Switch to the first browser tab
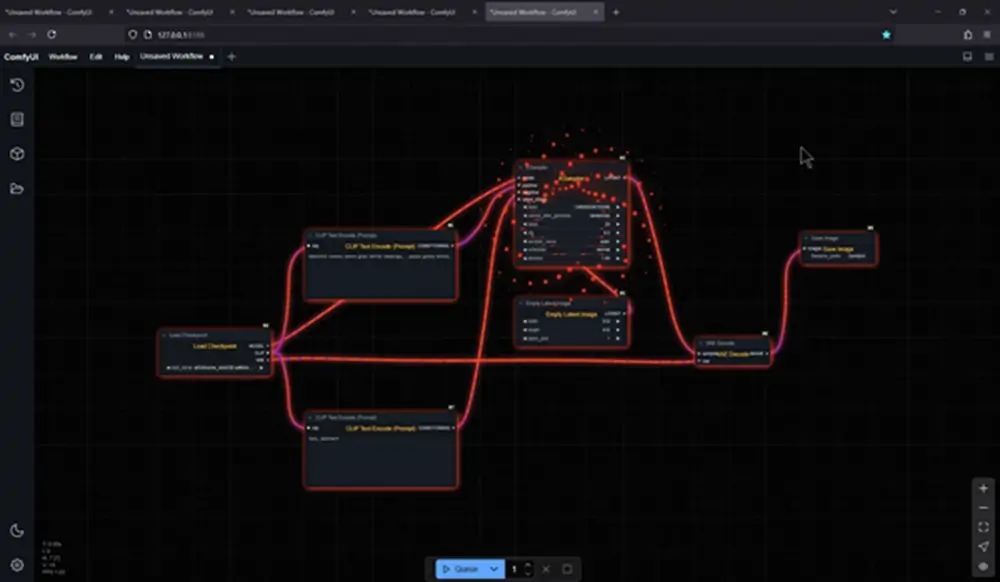This screenshot has width=1000, height=582. 59,12
